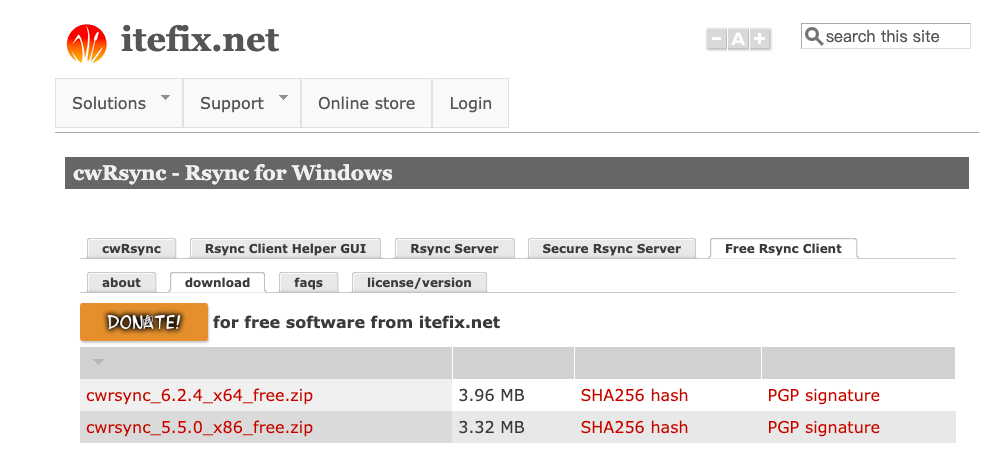This screenshot has width=992, height=470.
Task: Click the table sort arrow in header
Action: tap(98, 362)
